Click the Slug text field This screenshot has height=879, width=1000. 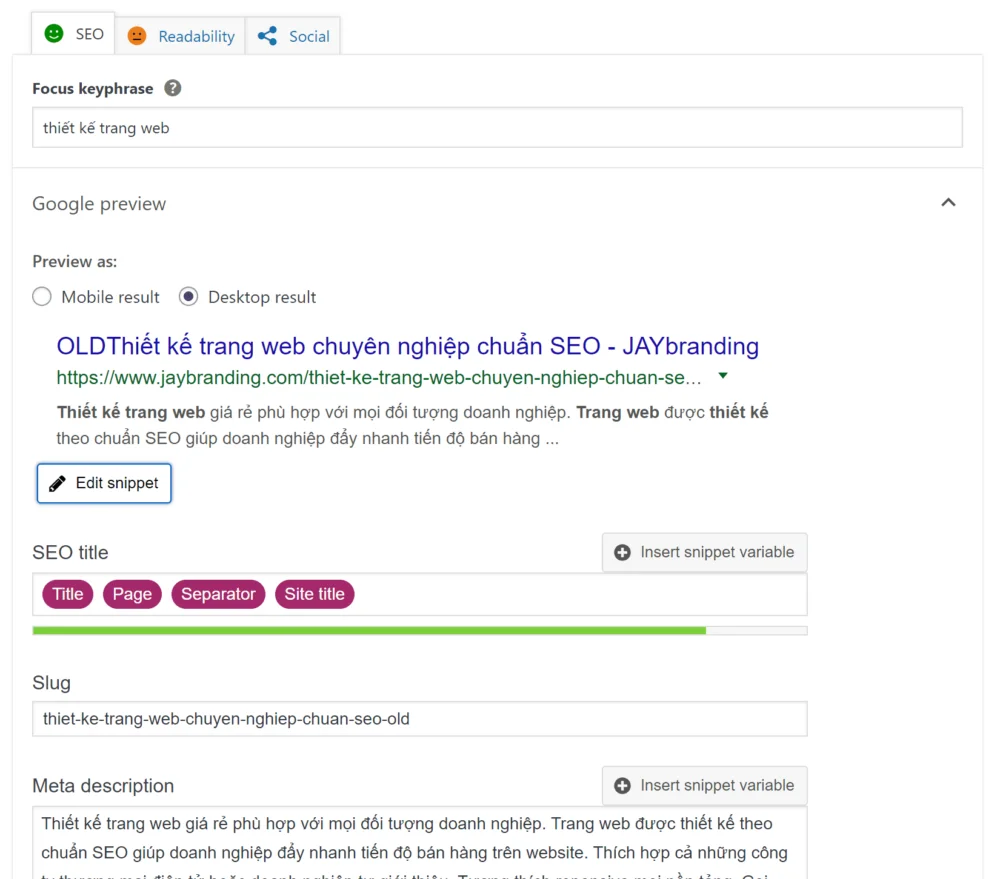tap(420, 719)
